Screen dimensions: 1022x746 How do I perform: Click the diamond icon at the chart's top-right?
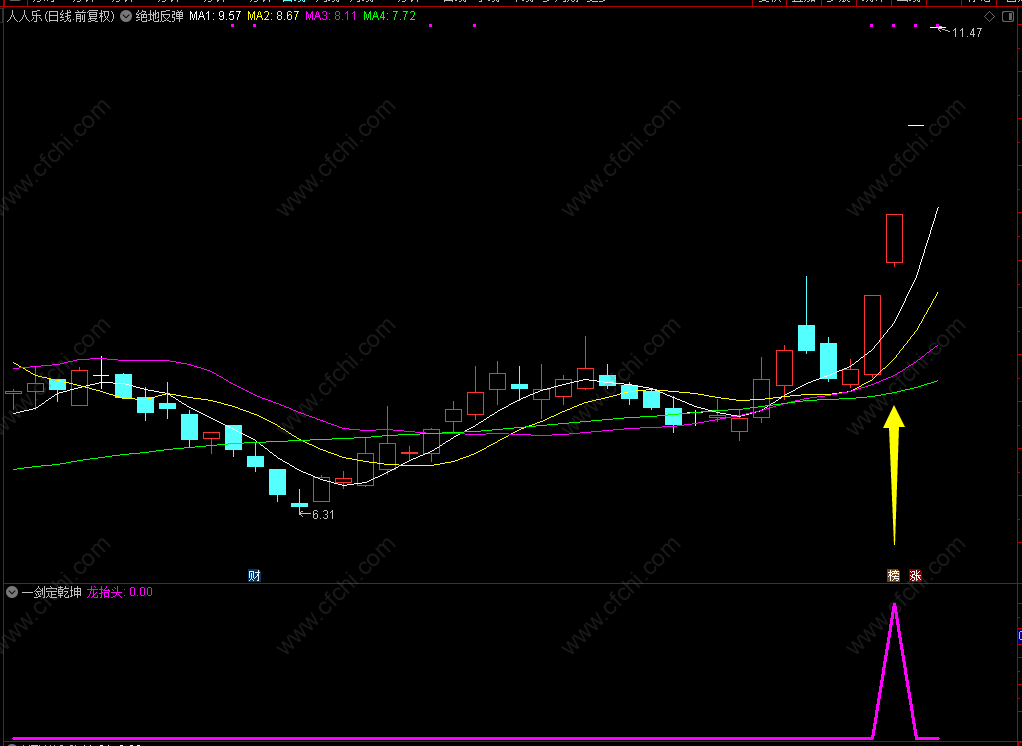(x=989, y=16)
